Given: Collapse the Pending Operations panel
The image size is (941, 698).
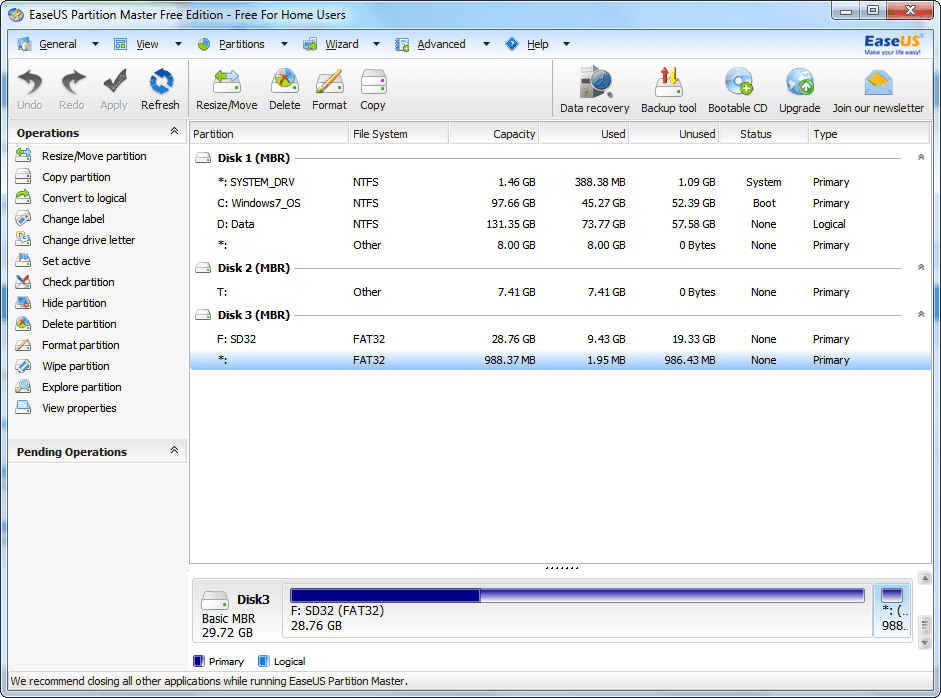Looking at the screenshot, I should pyautogui.click(x=174, y=450).
